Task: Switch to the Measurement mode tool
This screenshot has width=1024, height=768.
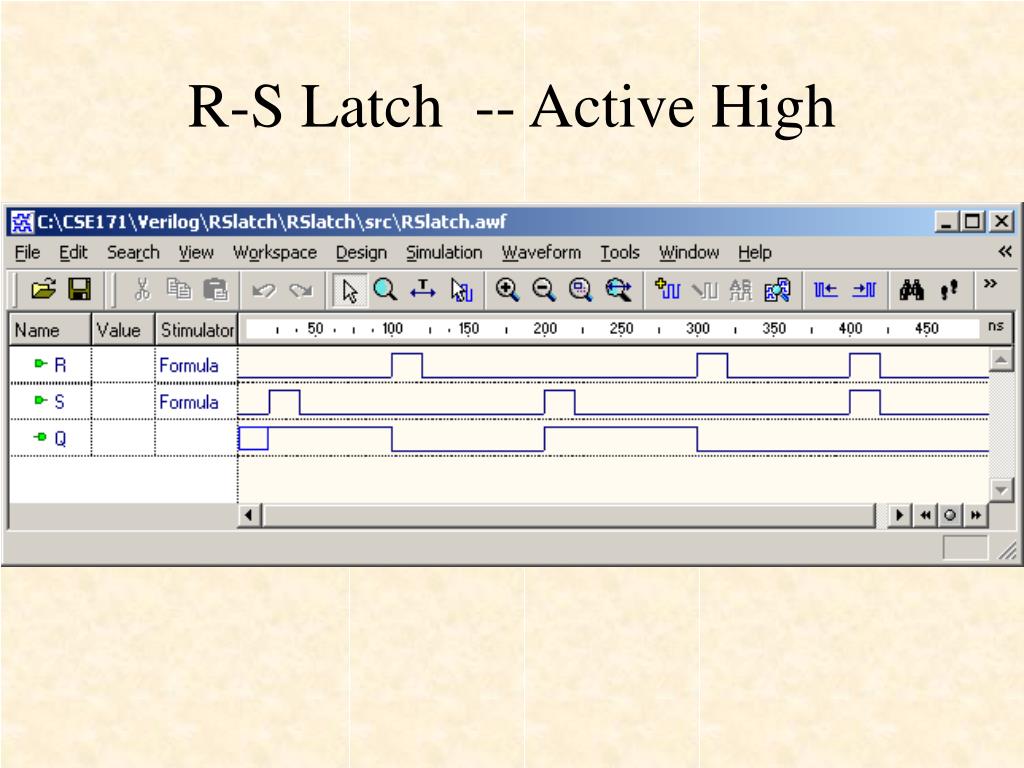Action: click(423, 289)
